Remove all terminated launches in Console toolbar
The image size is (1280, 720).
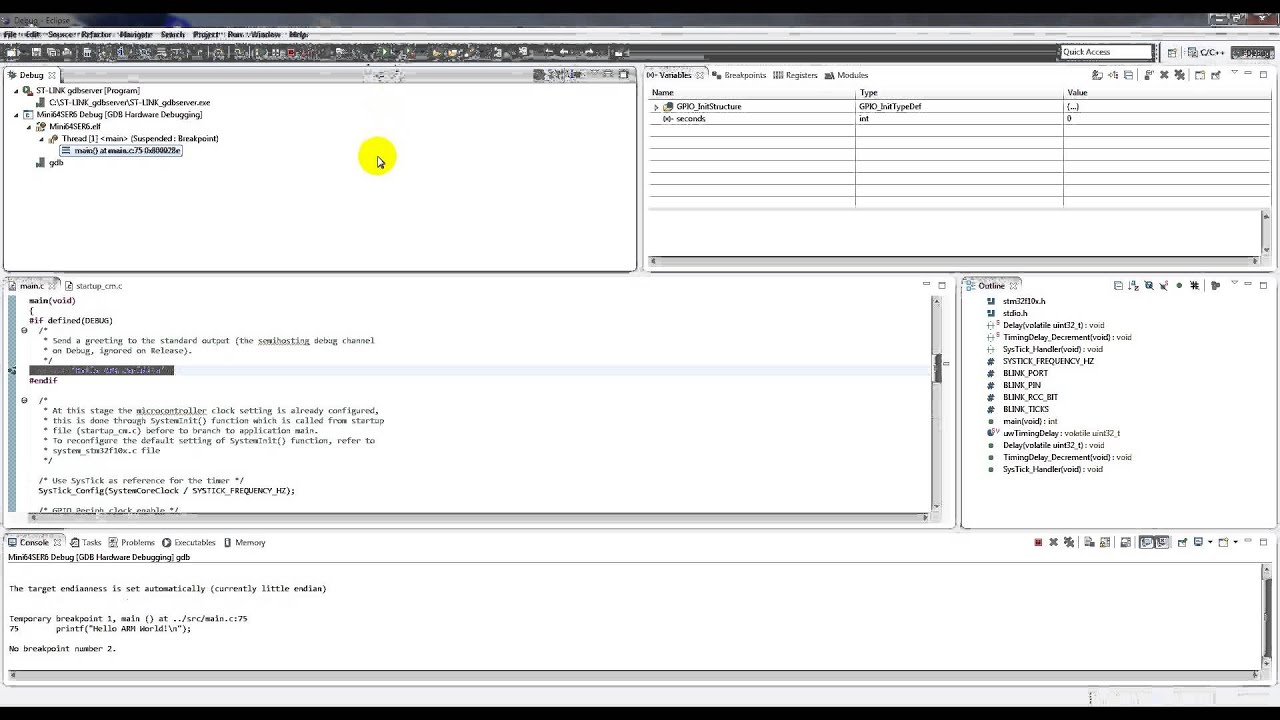point(1069,542)
